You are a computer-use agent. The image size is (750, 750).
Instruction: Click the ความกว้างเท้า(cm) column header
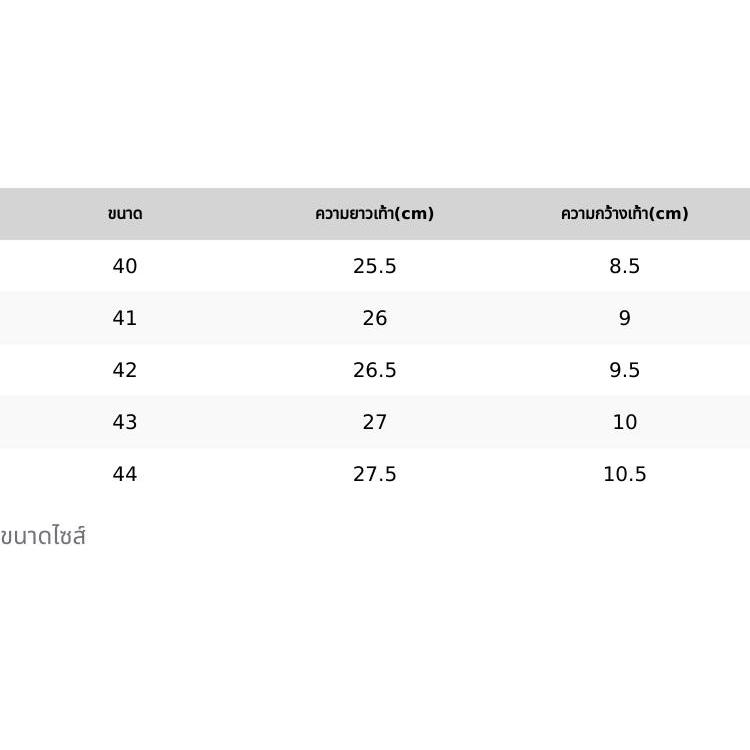click(x=625, y=214)
